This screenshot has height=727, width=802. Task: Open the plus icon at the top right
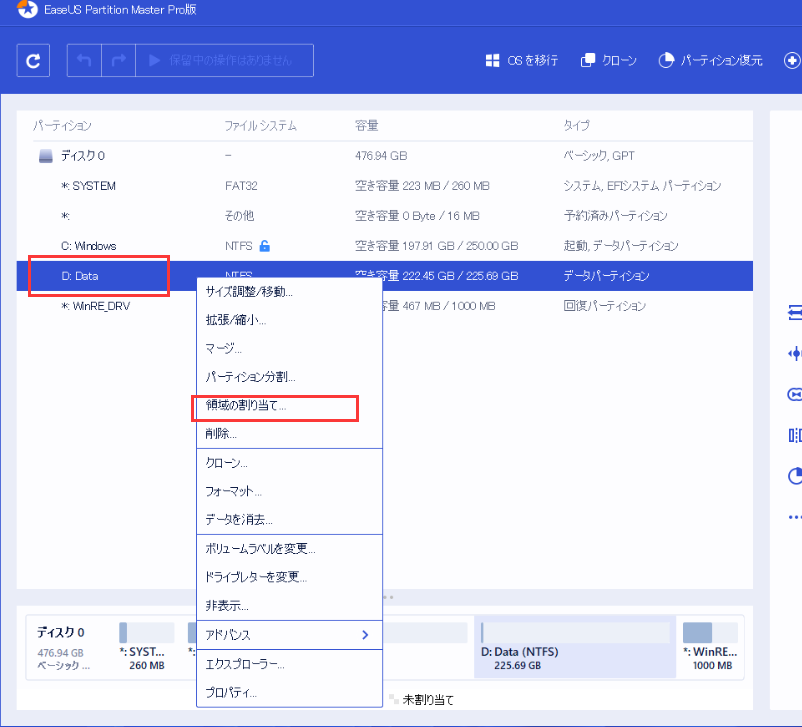(x=791, y=60)
